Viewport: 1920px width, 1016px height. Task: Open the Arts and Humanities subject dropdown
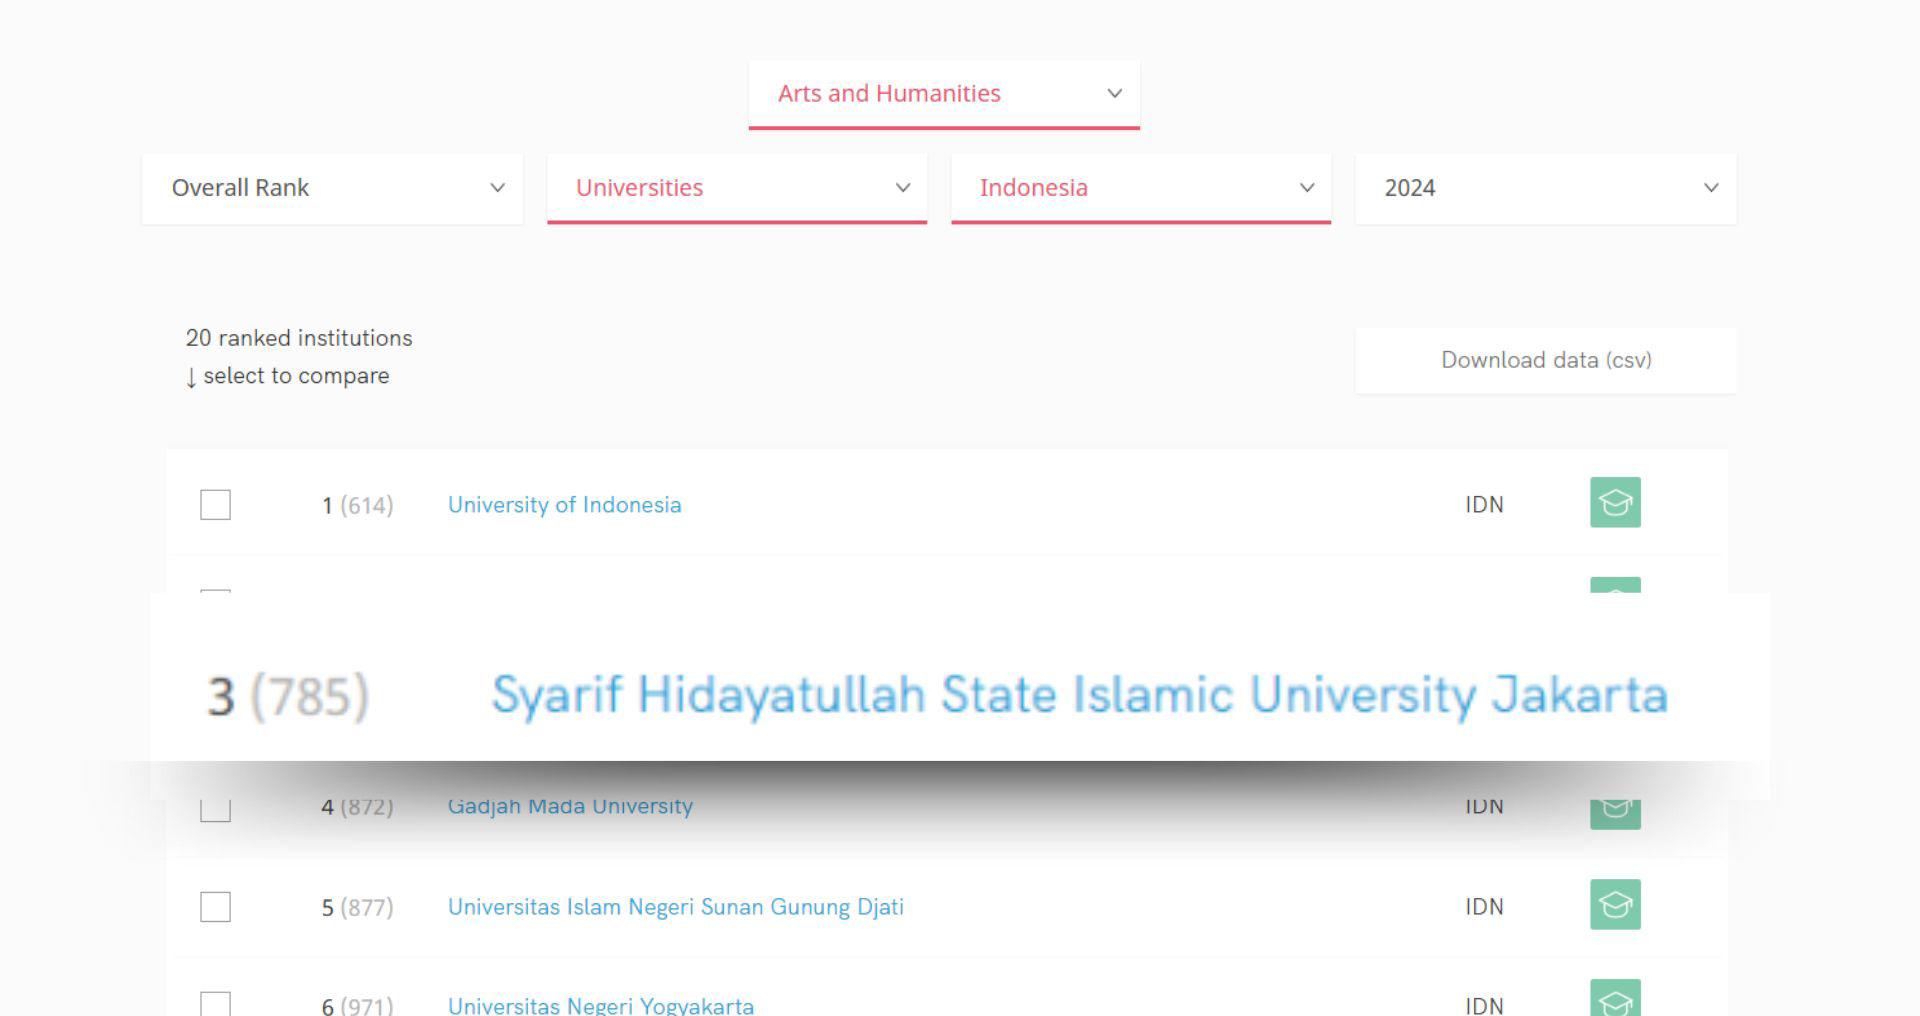tap(944, 94)
